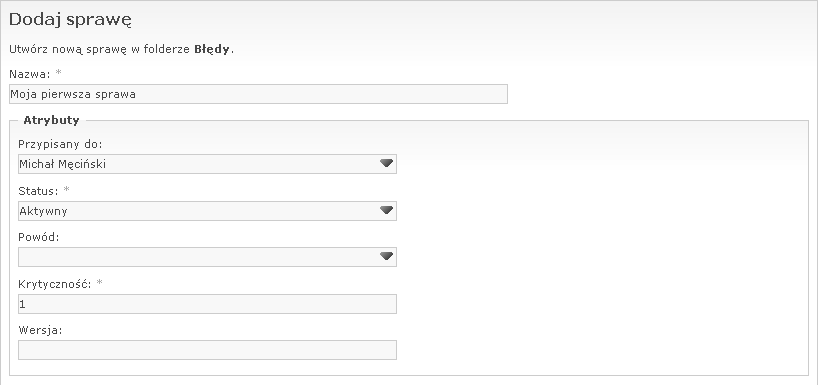Open the Przypisany do dropdown arrow
818x385 pixels.
(x=386, y=163)
